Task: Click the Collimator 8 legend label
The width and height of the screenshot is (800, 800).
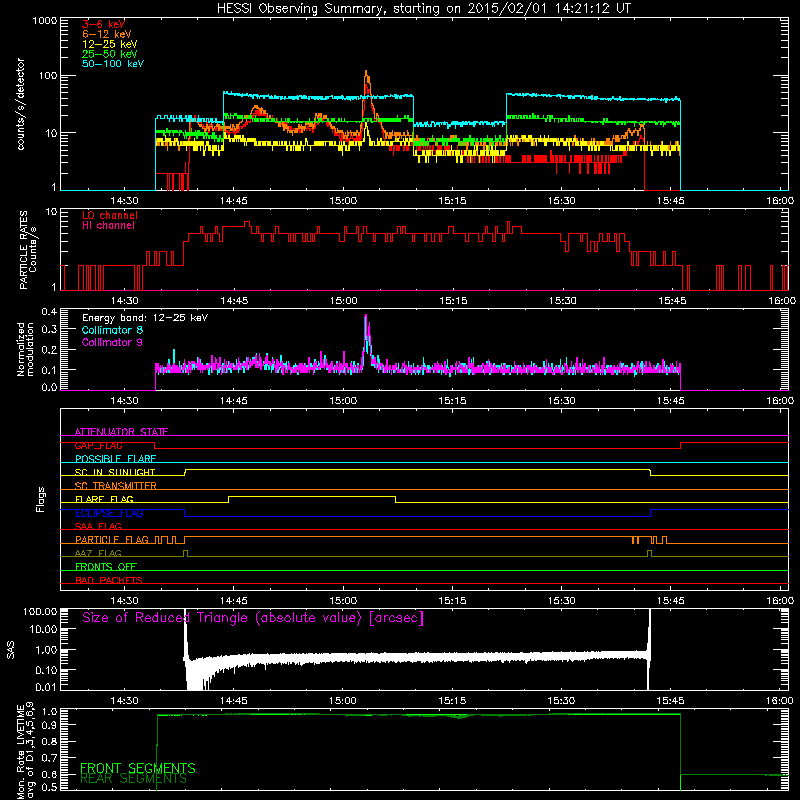Action: 112,330
